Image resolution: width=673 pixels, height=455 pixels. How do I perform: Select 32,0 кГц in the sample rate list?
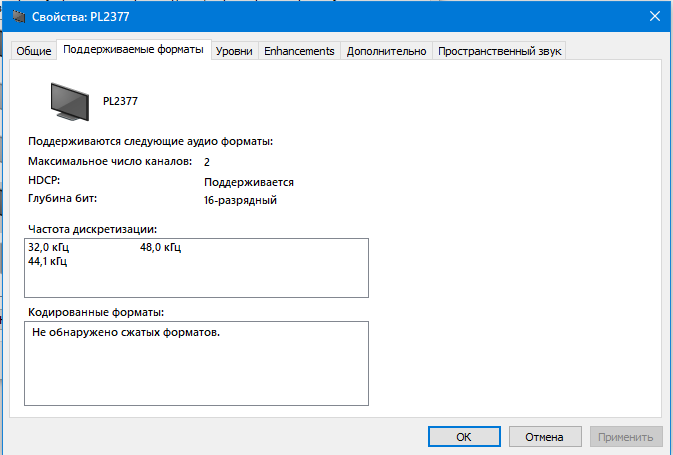click(49, 247)
